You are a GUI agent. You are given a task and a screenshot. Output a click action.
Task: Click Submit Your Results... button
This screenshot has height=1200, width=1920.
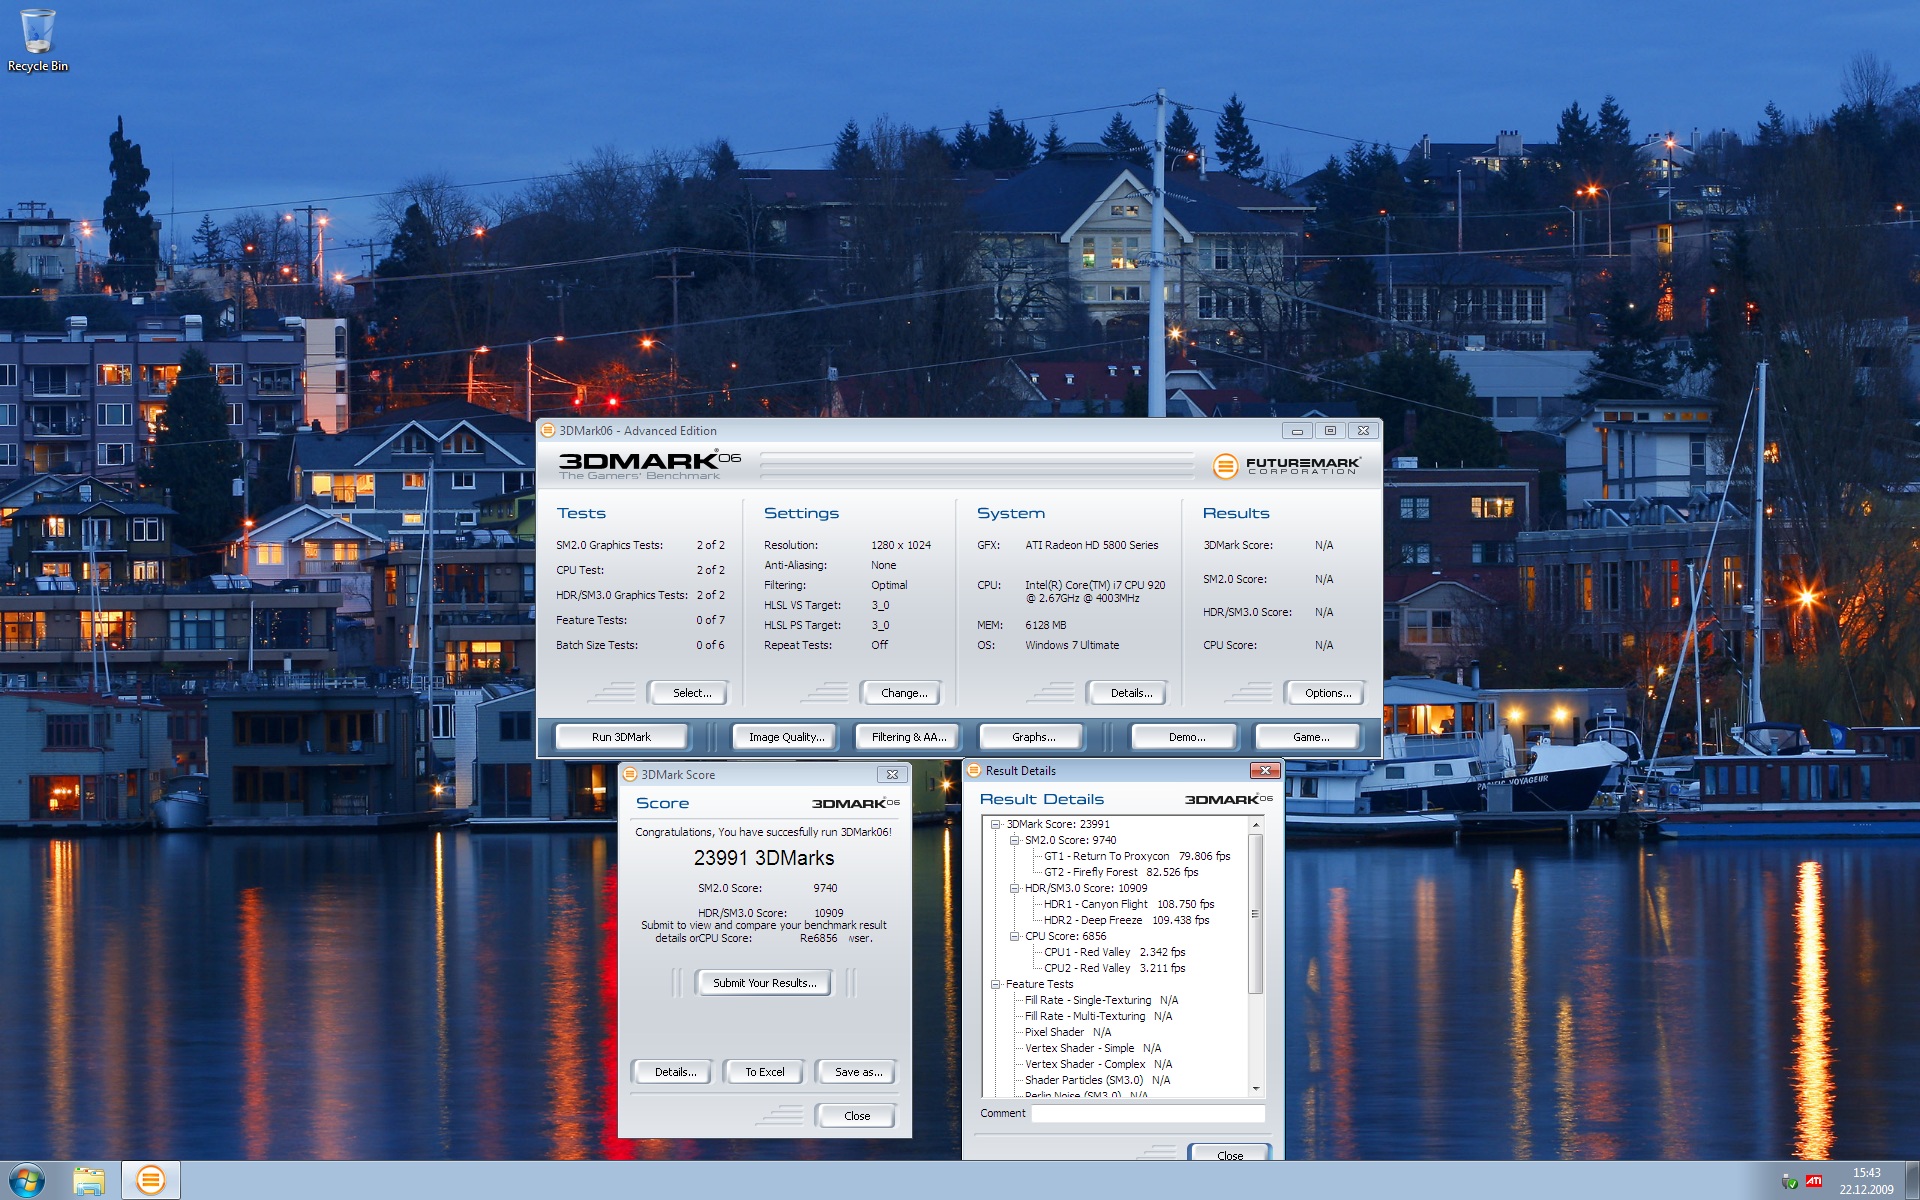click(764, 983)
